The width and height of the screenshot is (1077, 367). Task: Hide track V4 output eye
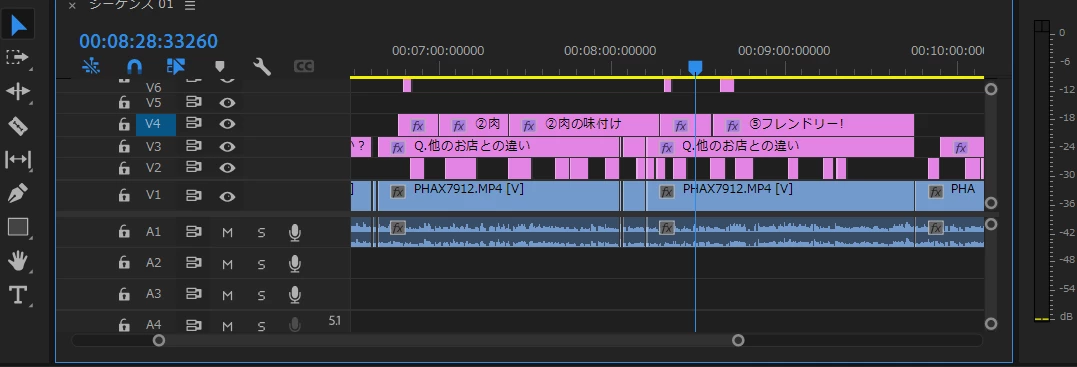[227, 124]
